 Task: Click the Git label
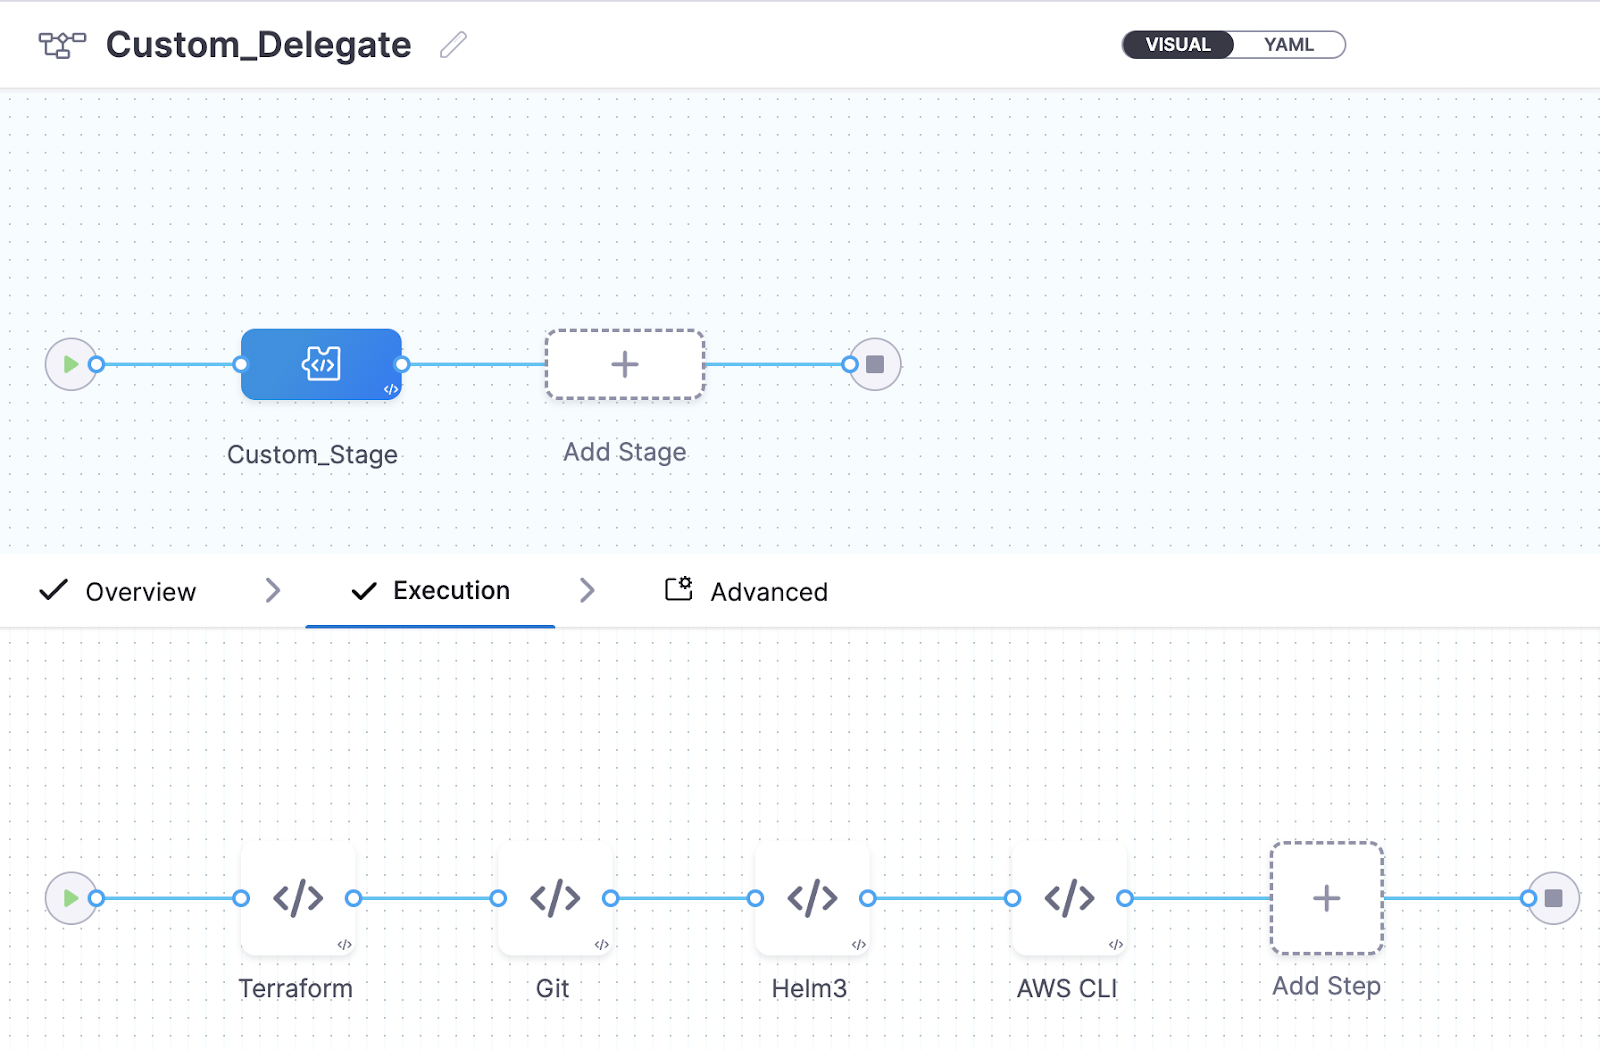[552, 988]
